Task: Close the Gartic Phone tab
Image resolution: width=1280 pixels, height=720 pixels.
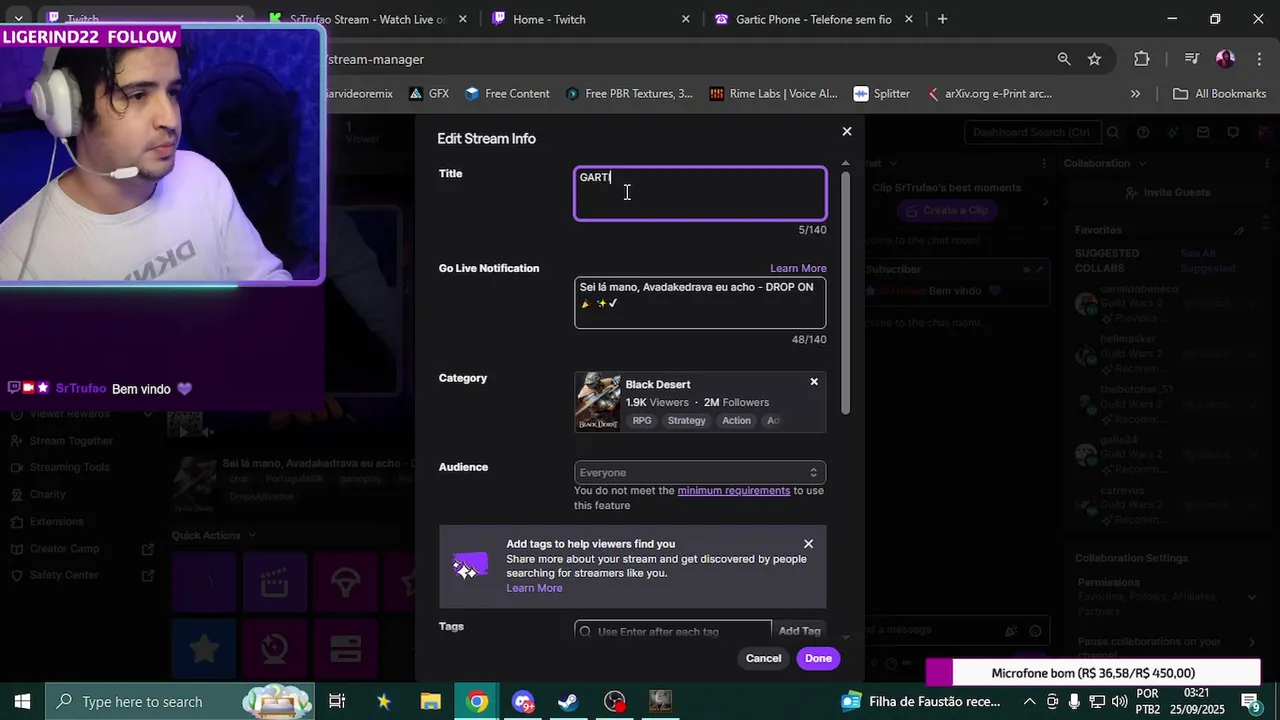Action: point(908,19)
